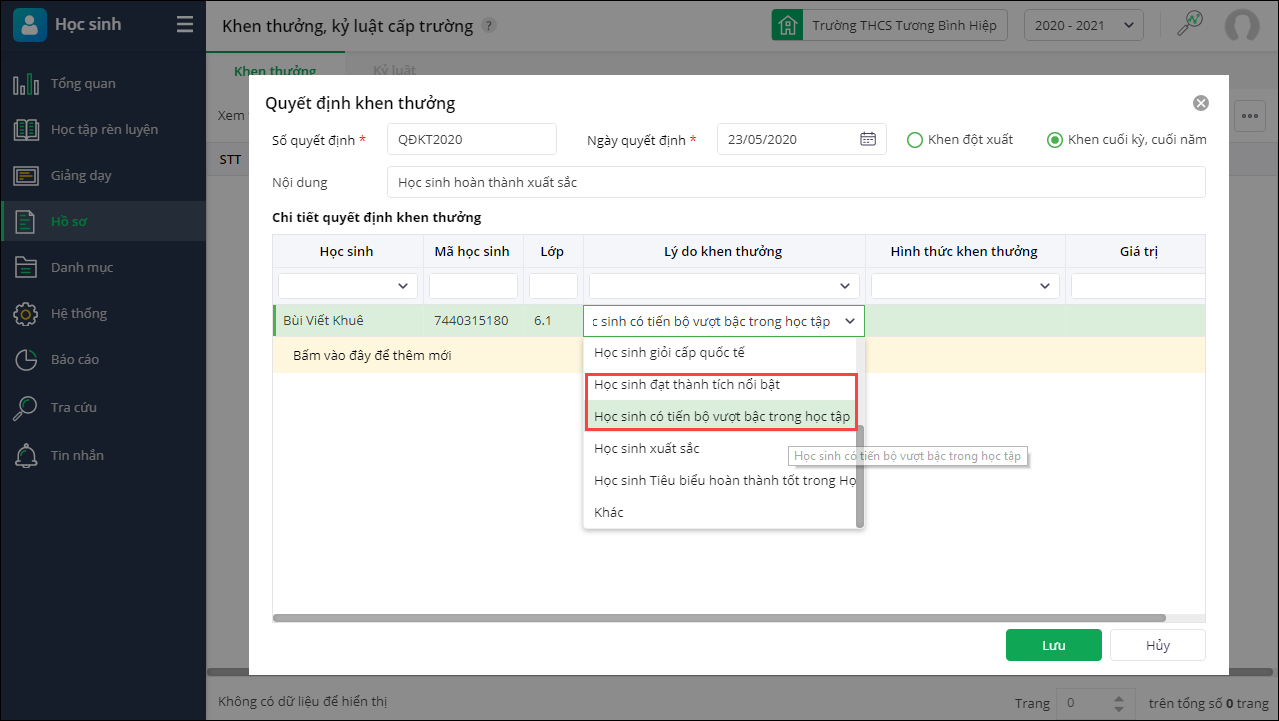
Task: Select Khen cuối kỳ, cuối năm radio
Action: coord(1054,140)
